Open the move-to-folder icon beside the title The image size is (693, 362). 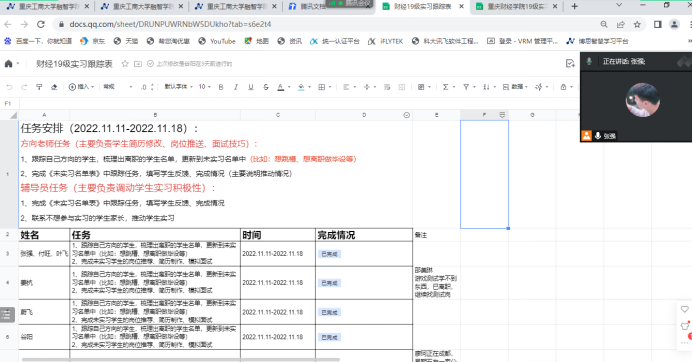click(138, 64)
